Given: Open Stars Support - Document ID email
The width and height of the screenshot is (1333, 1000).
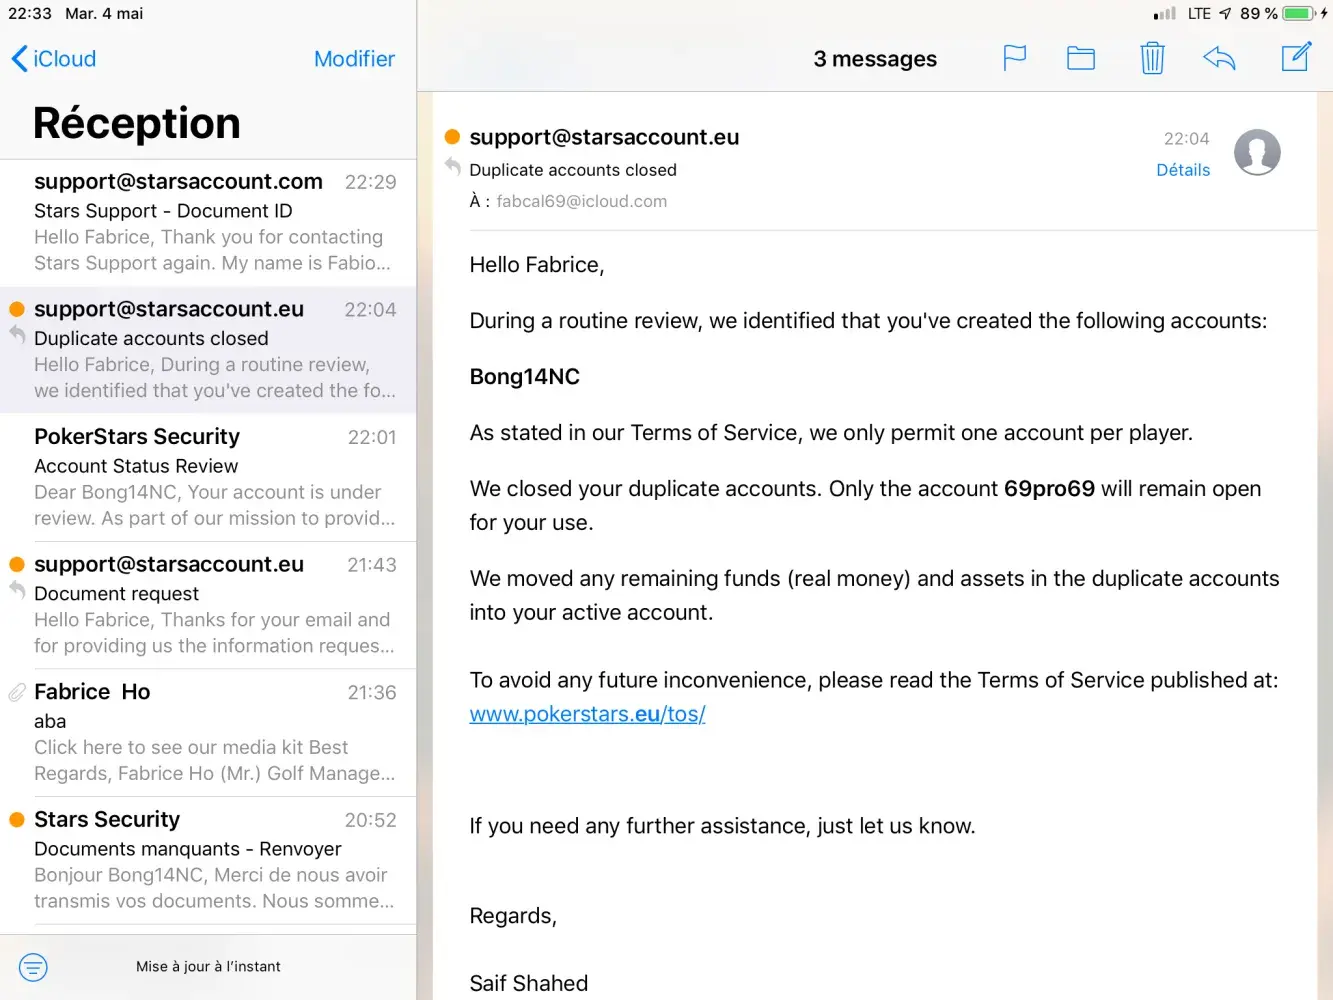Looking at the screenshot, I should point(208,222).
